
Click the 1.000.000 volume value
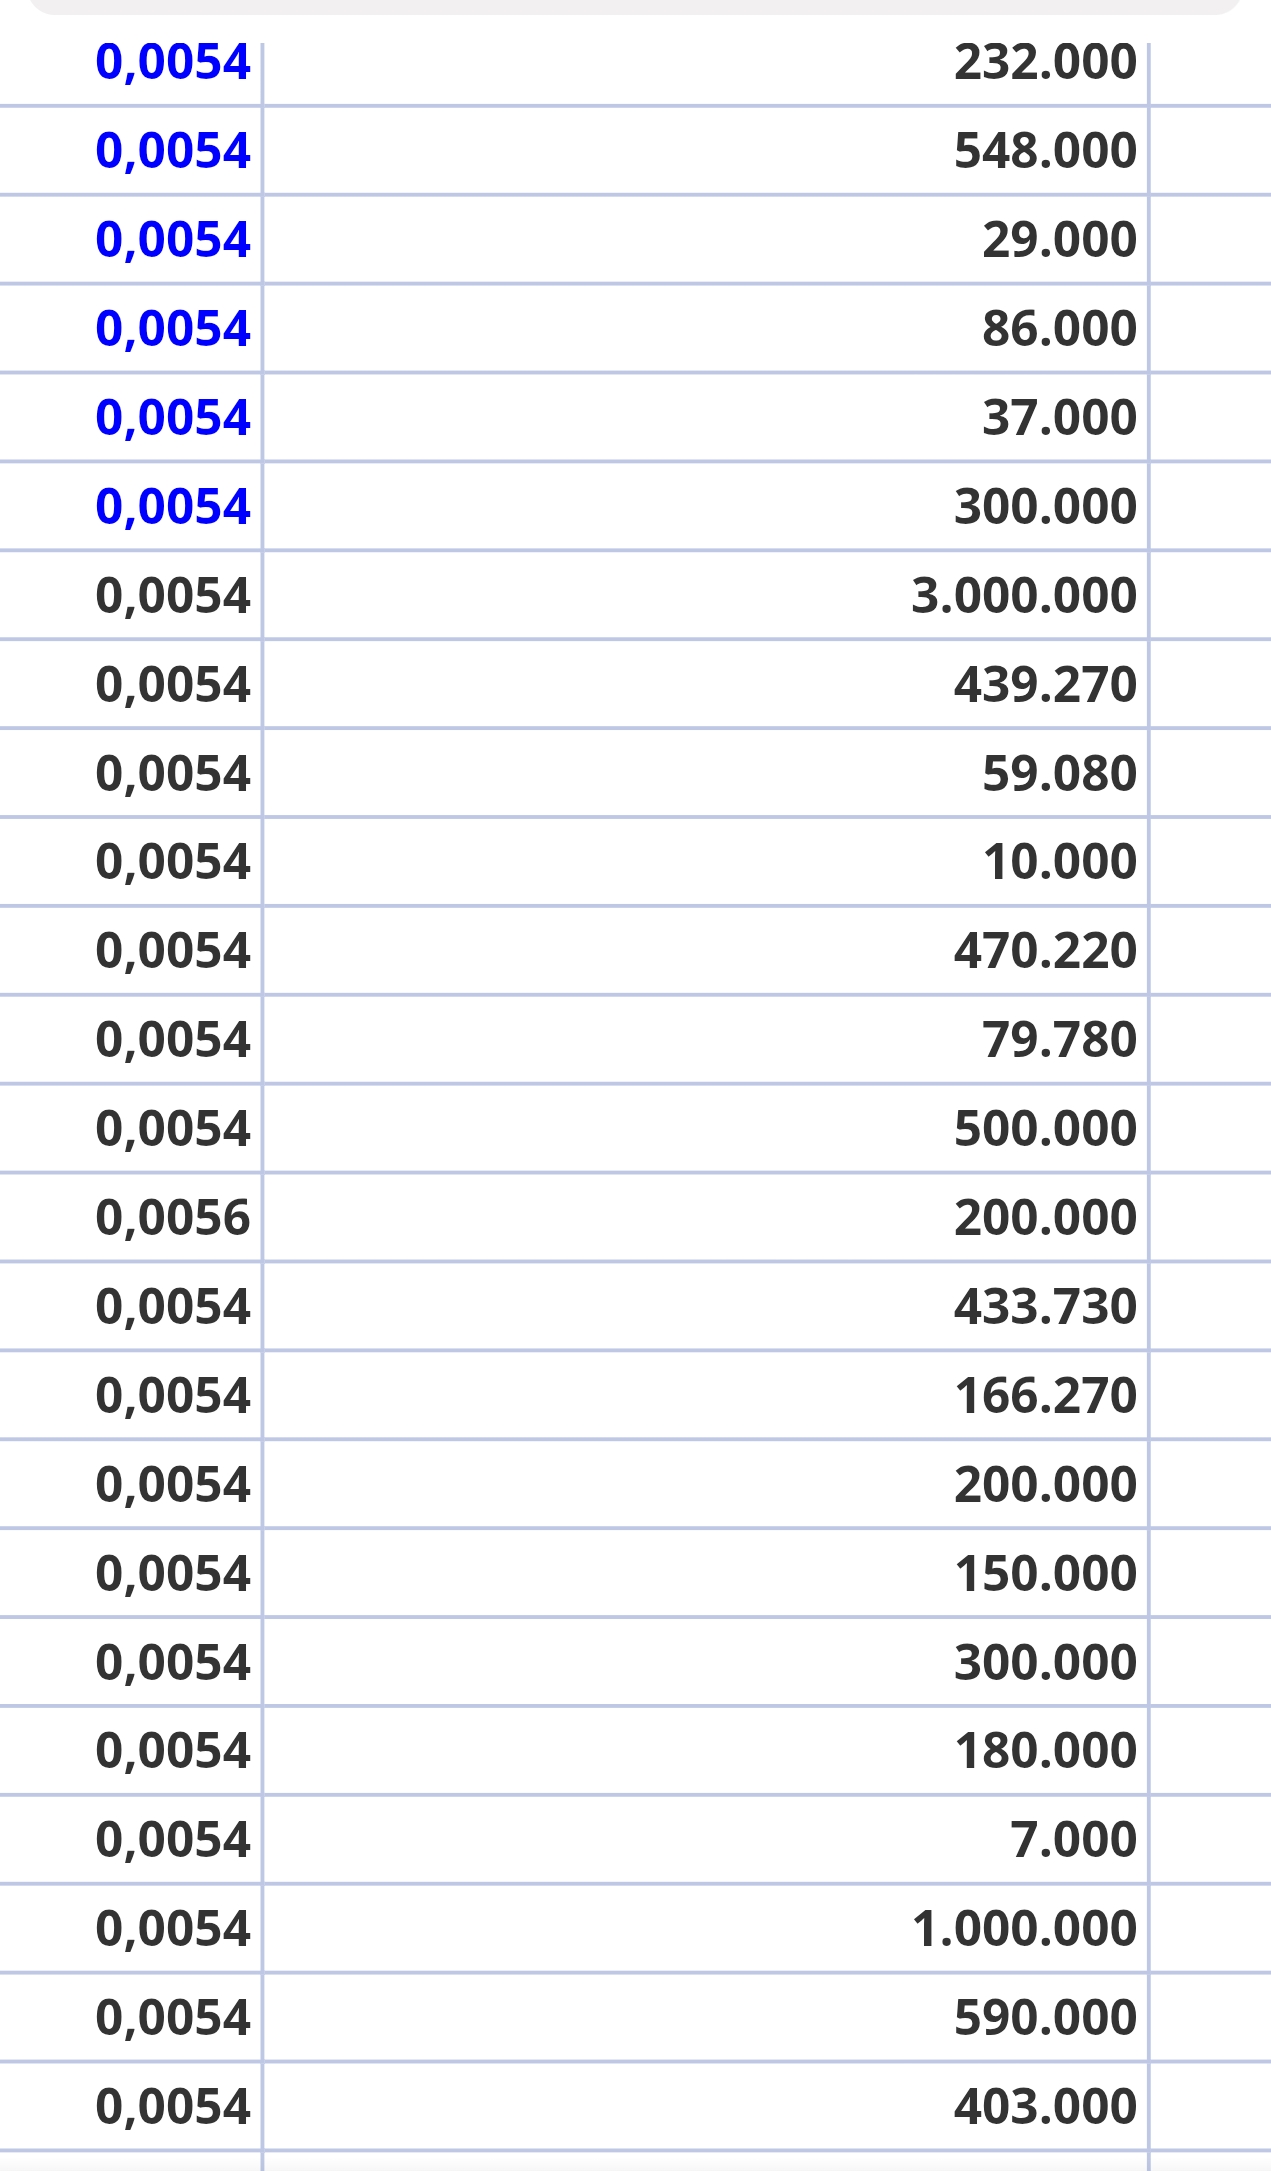[1024, 1929]
